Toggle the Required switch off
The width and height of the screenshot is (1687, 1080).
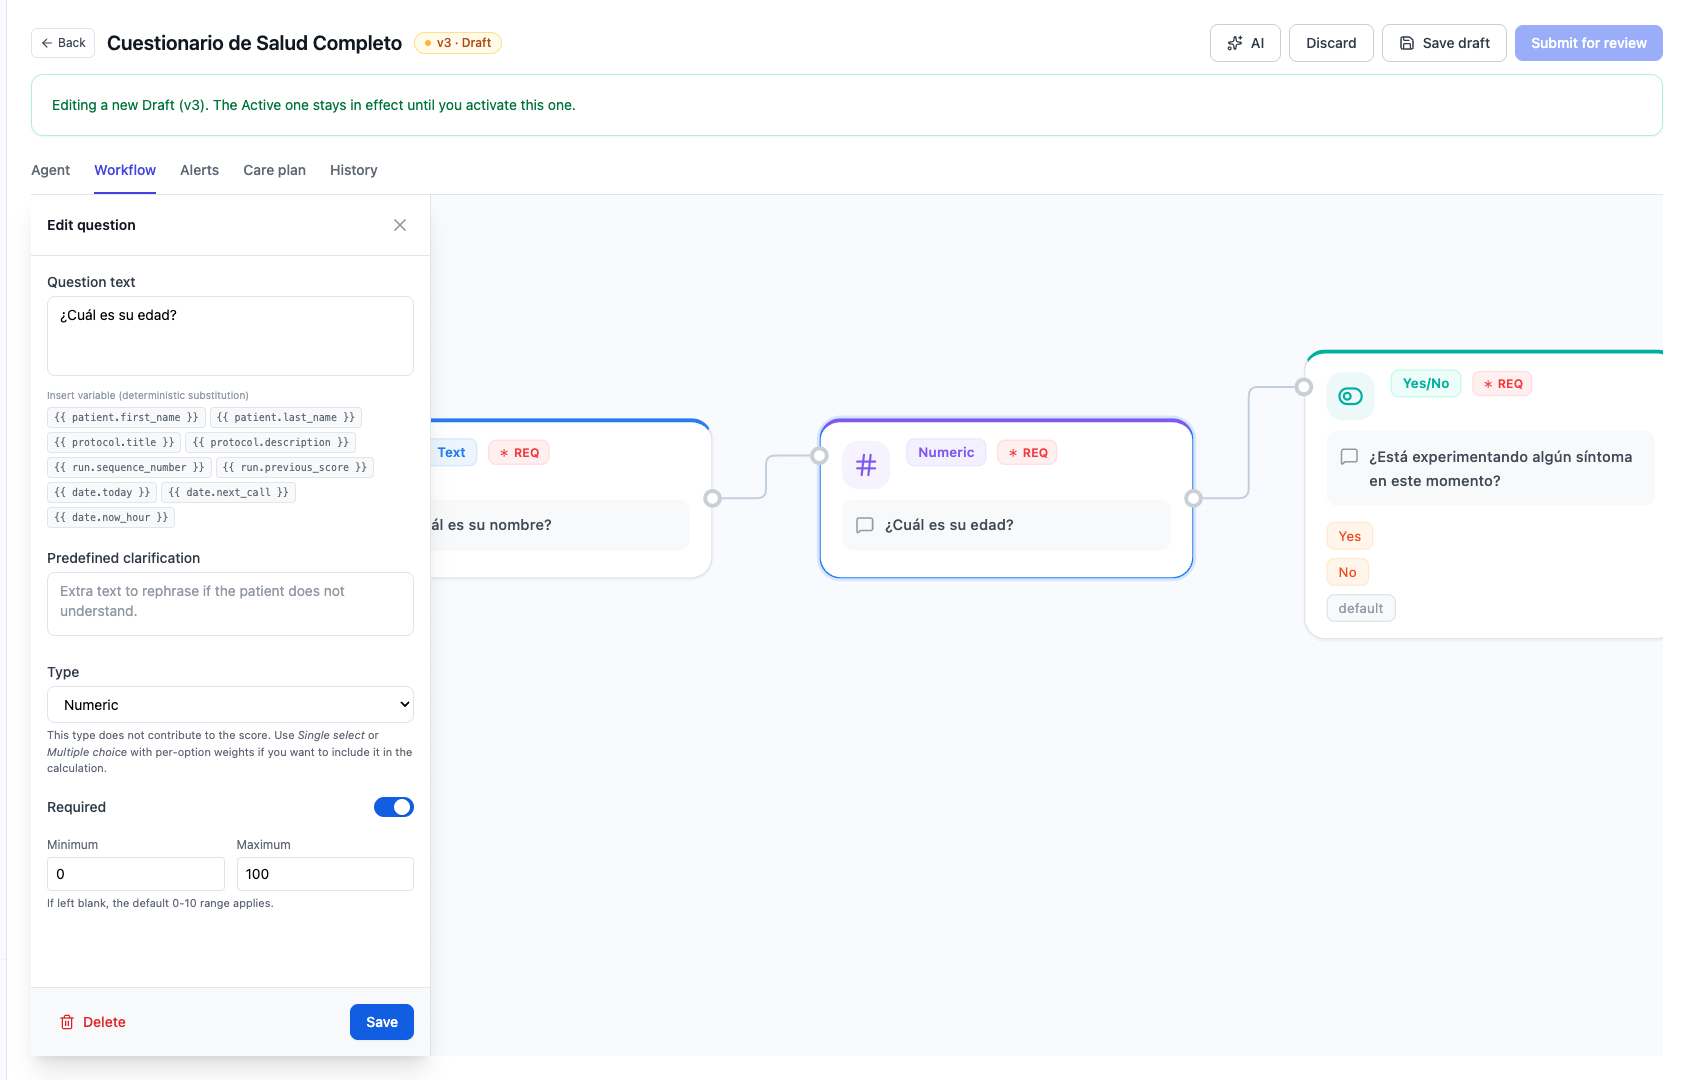pos(394,807)
